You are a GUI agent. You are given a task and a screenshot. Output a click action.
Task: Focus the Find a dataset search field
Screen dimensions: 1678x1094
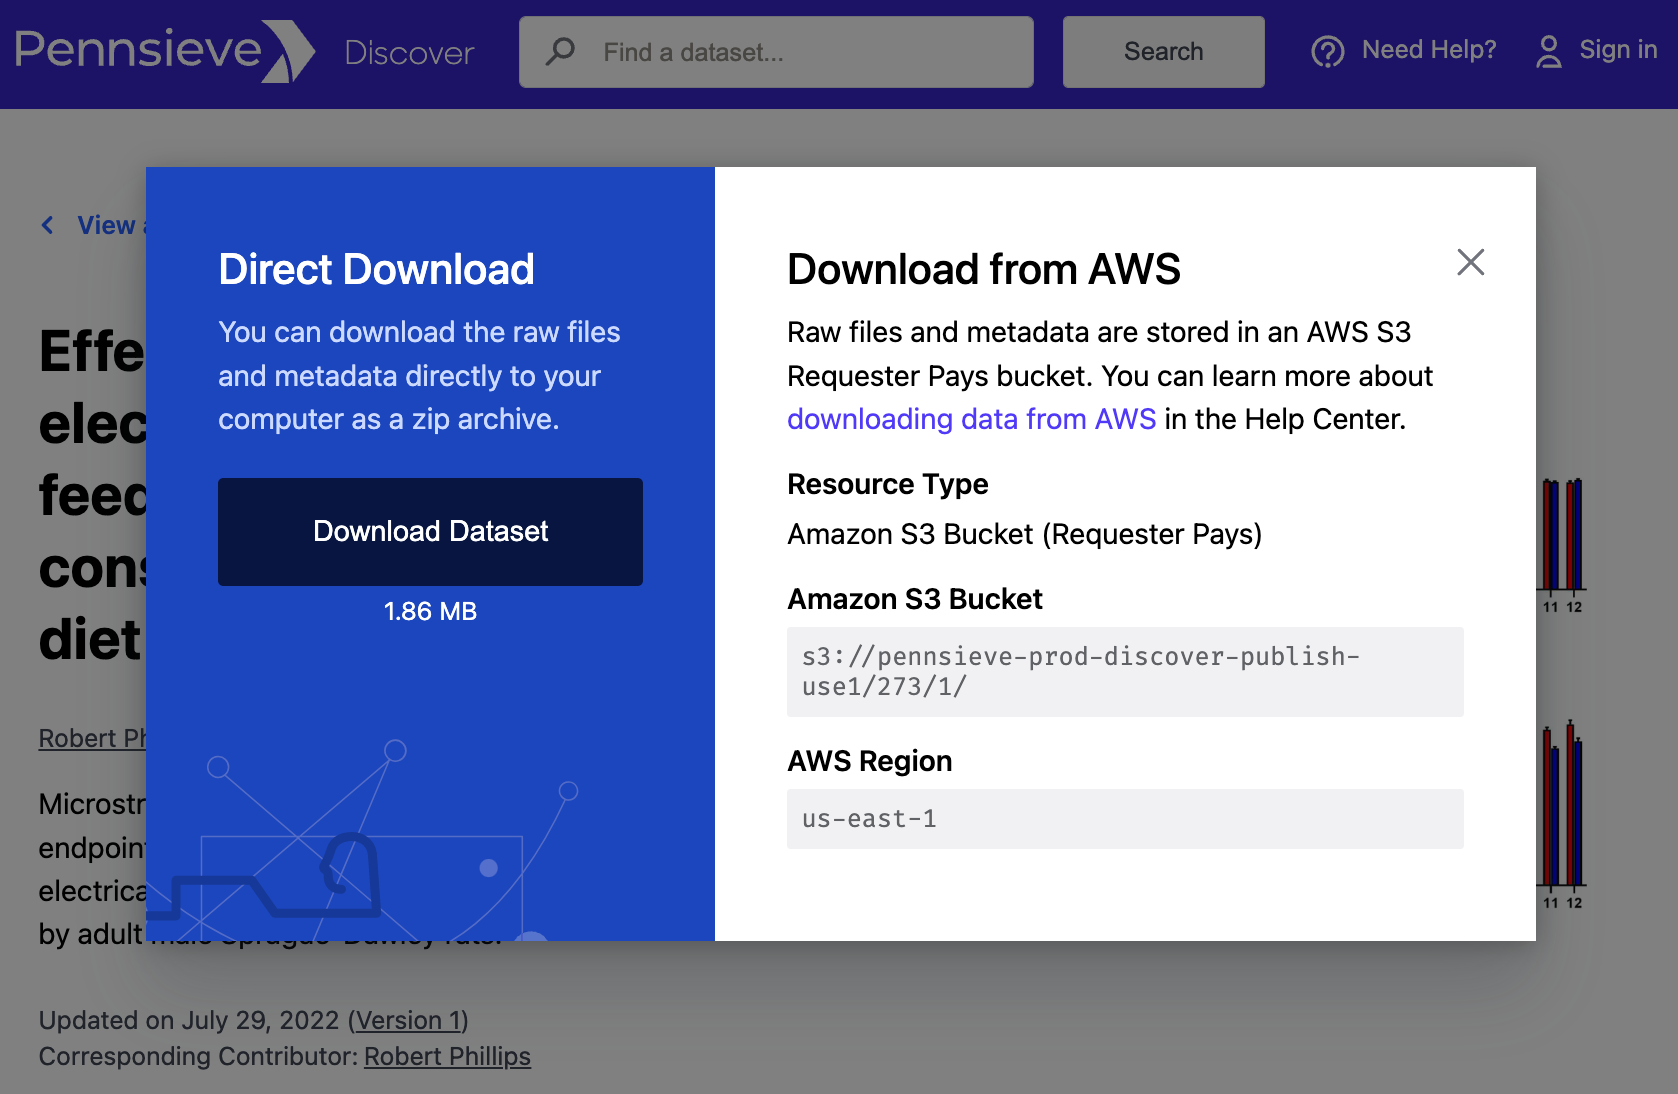(x=776, y=52)
